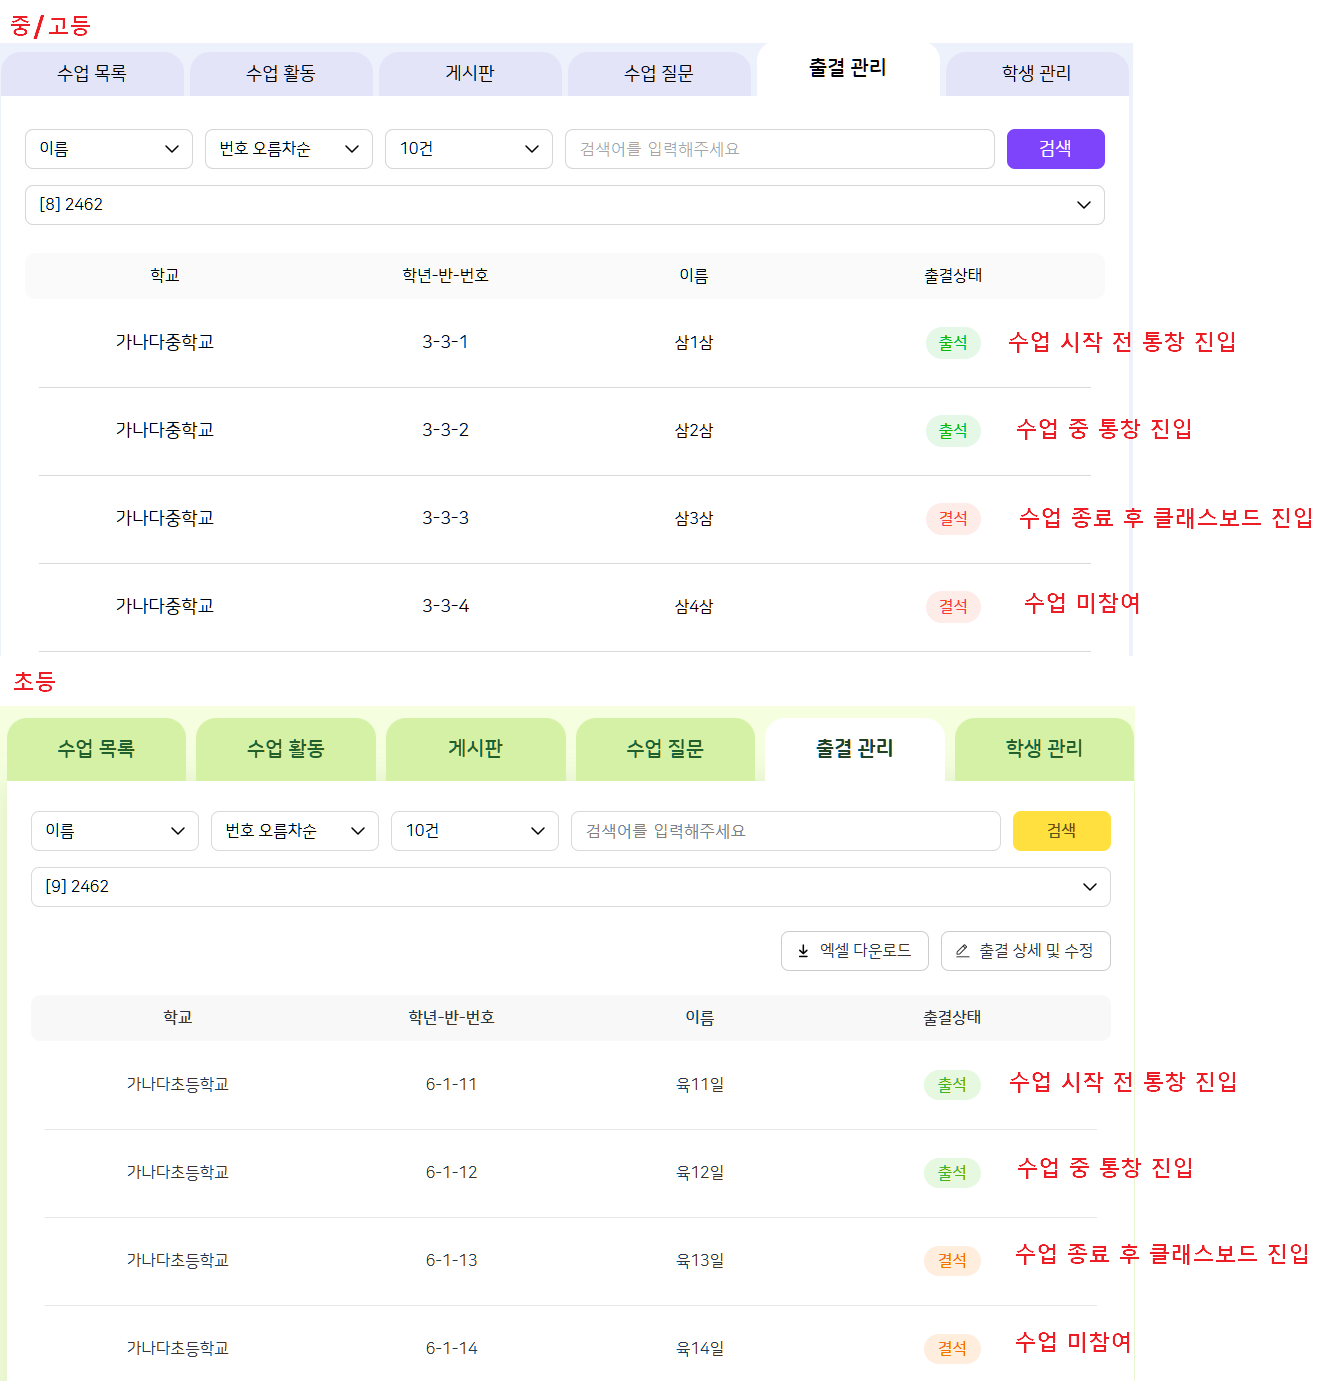Click 출석 badge for student 삼2삼
This screenshot has height=1388, width=1343.
[x=953, y=431]
